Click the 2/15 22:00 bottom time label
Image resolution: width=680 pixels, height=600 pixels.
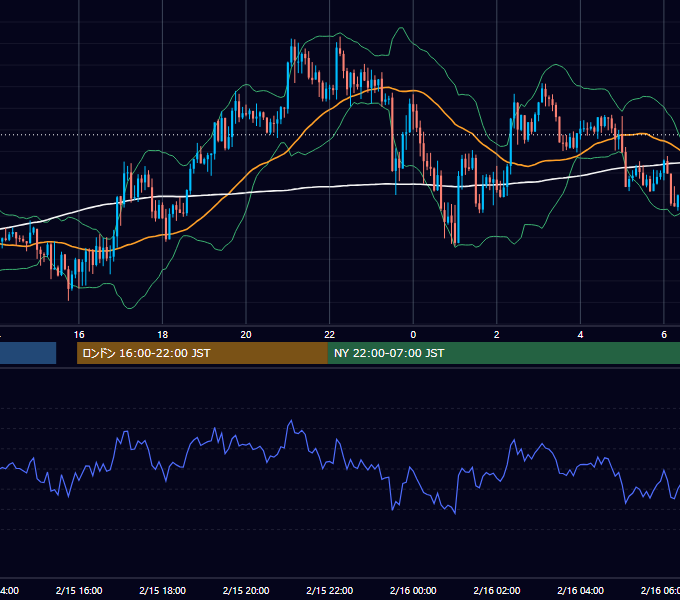pyautogui.click(x=330, y=590)
